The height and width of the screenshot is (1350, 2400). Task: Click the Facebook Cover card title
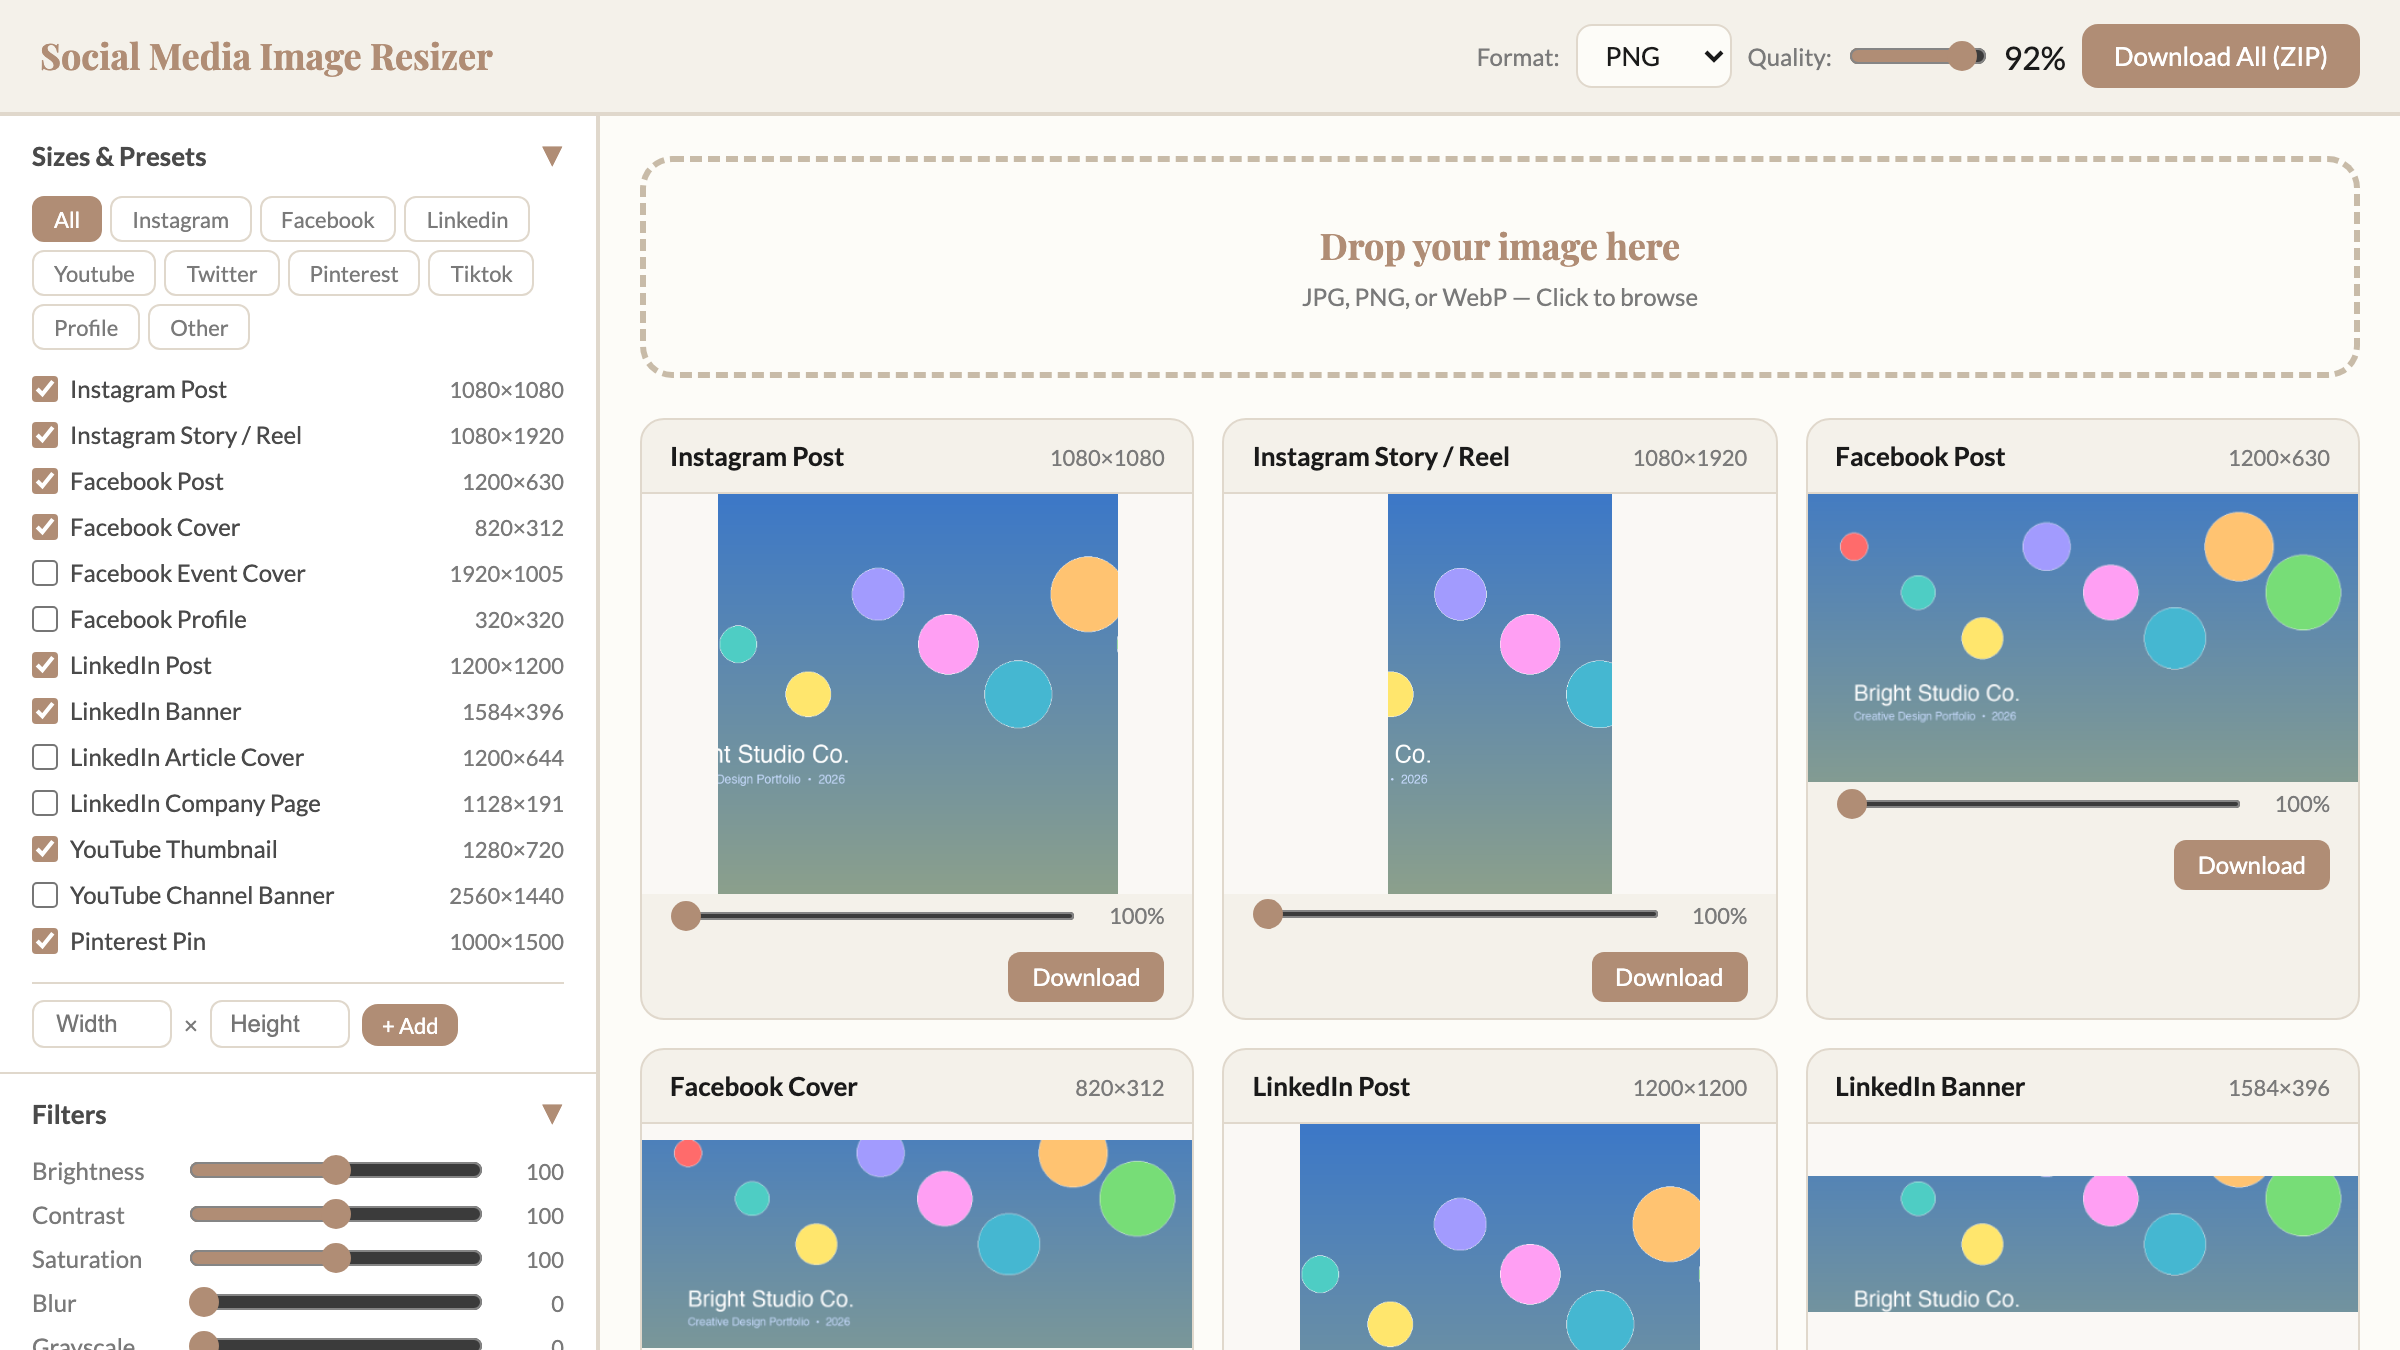[763, 1087]
